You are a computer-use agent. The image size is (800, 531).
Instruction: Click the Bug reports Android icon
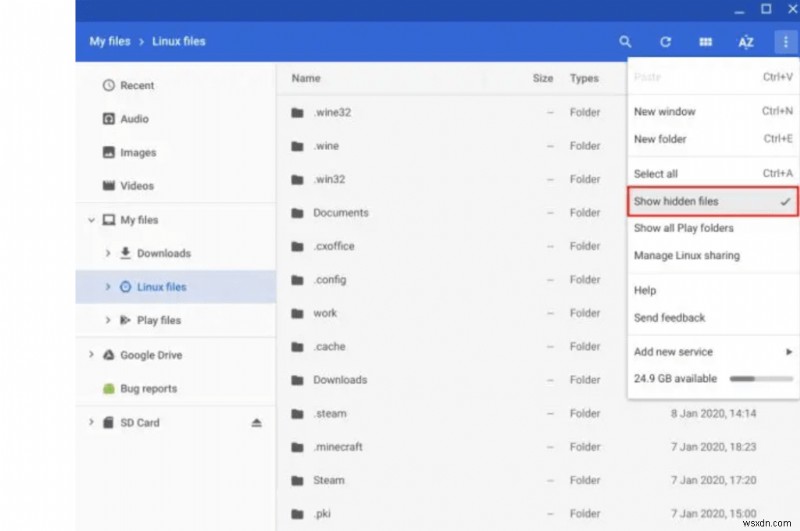(x=109, y=389)
